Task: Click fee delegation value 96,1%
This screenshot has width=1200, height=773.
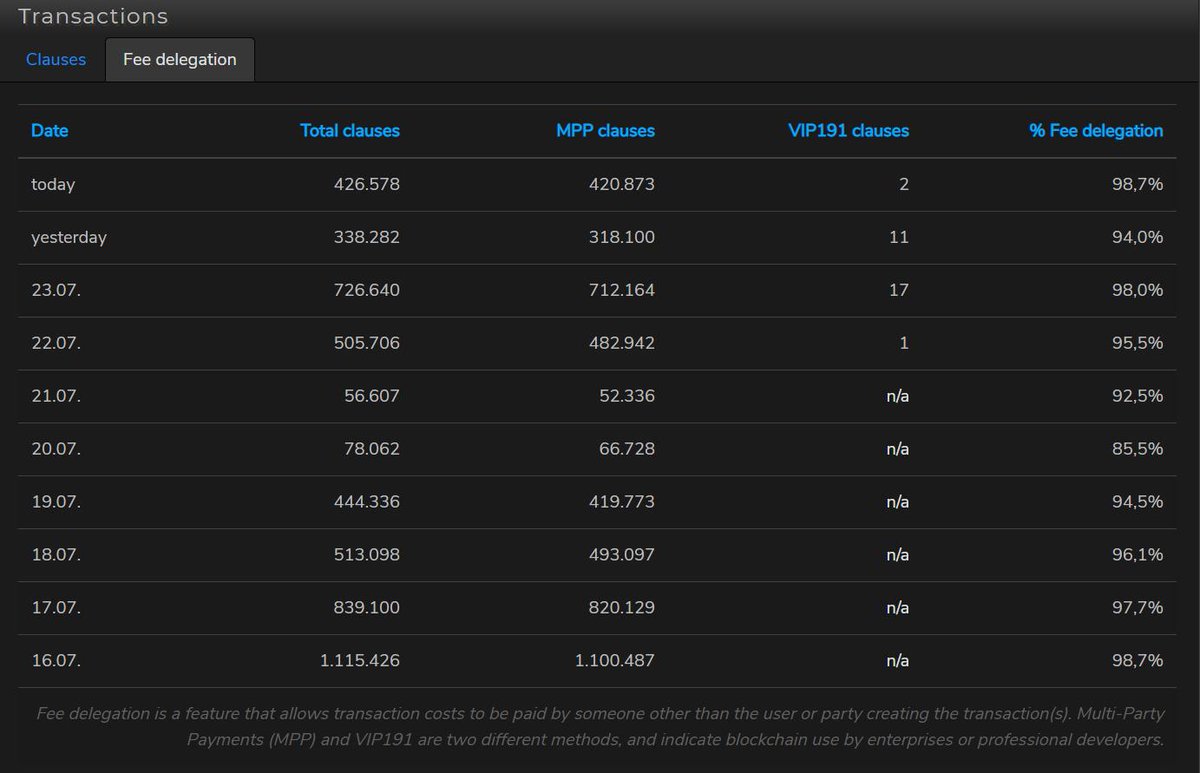Action: 1137,555
